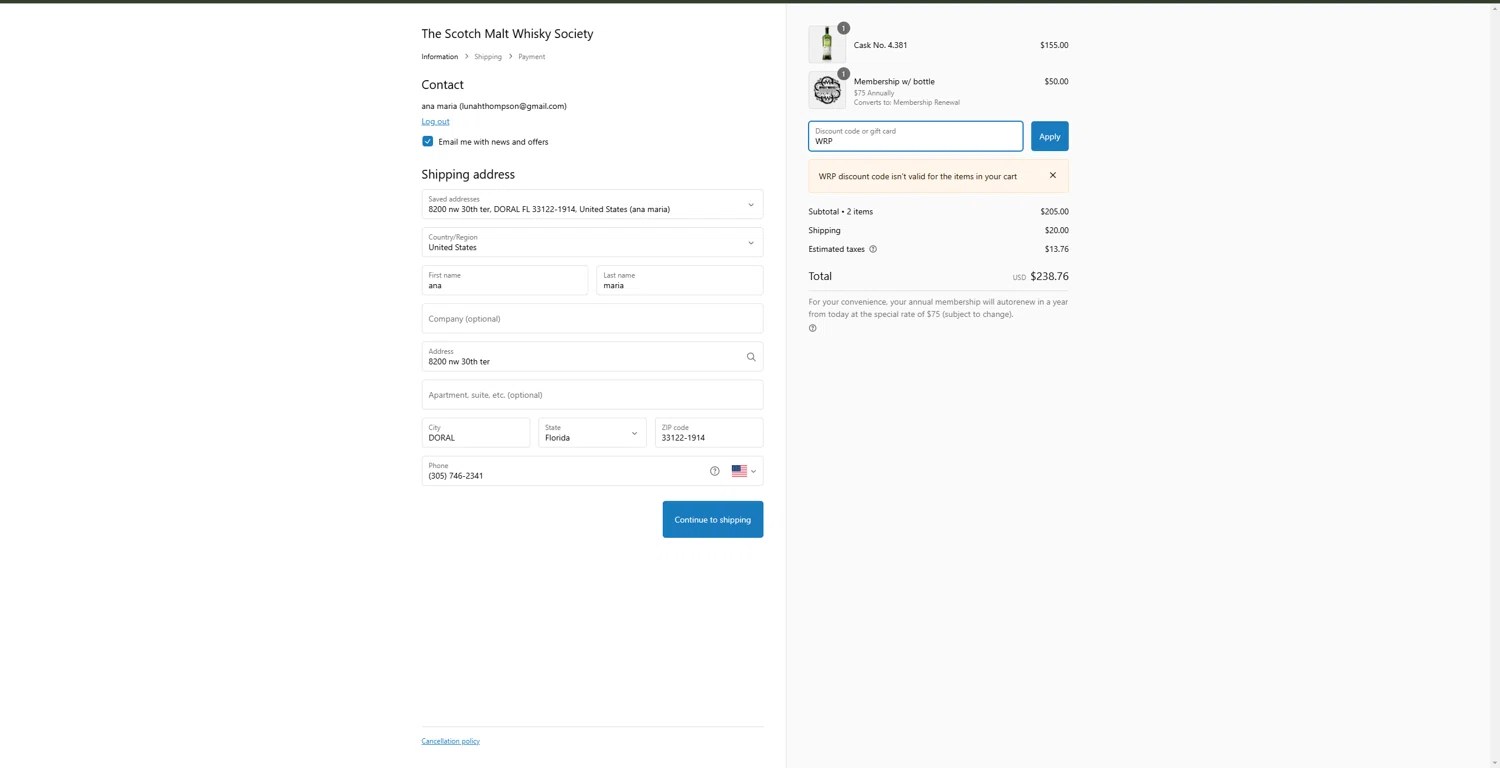Click the address search magnifier icon
This screenshot has height=768, width=1500.
coord(751,357)
